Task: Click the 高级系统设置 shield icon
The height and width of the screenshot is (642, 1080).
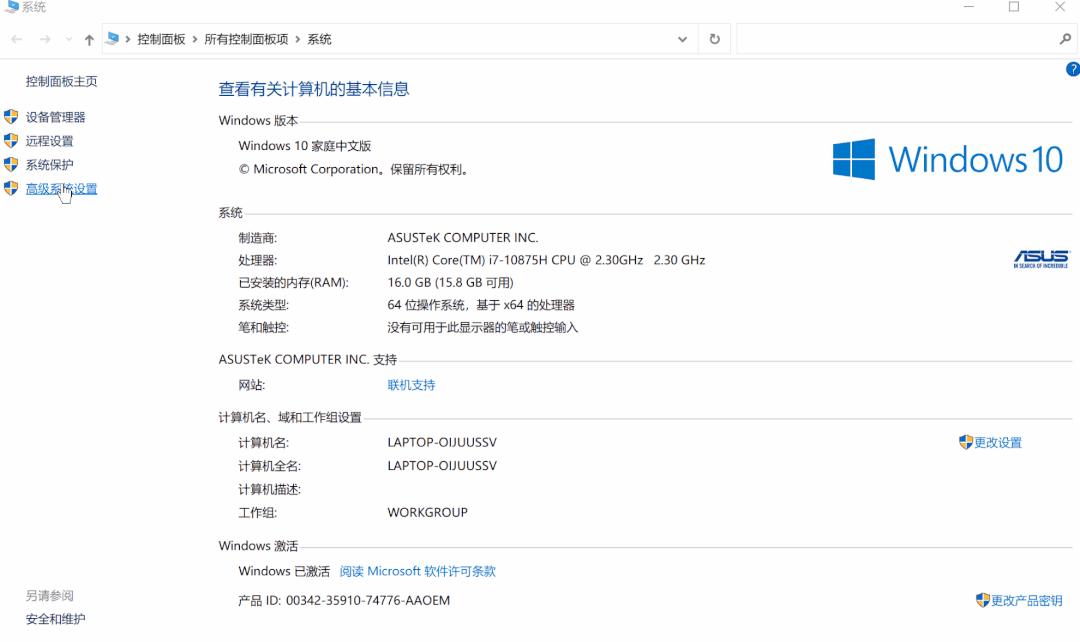Action: click(11, 188)
